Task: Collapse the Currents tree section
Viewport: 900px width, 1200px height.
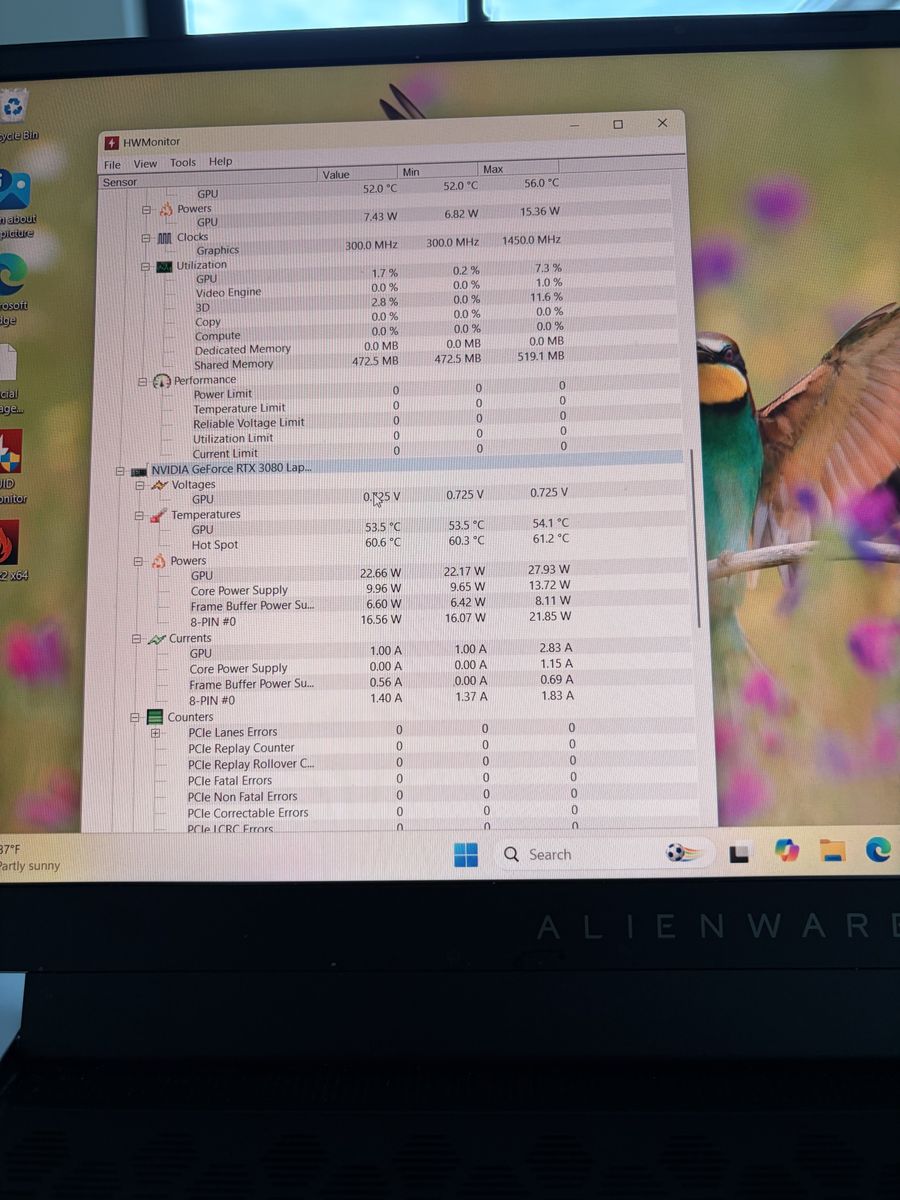Action: [136, 638]
